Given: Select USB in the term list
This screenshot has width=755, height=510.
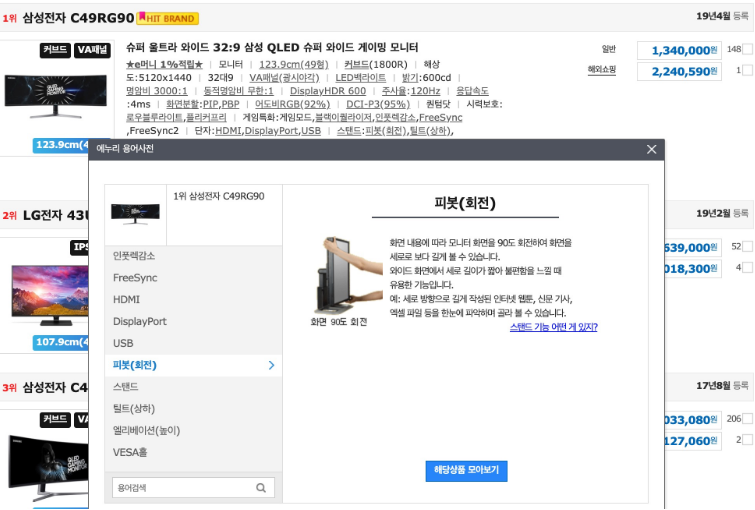Looking at the screenshot, I should pos(193,343).
